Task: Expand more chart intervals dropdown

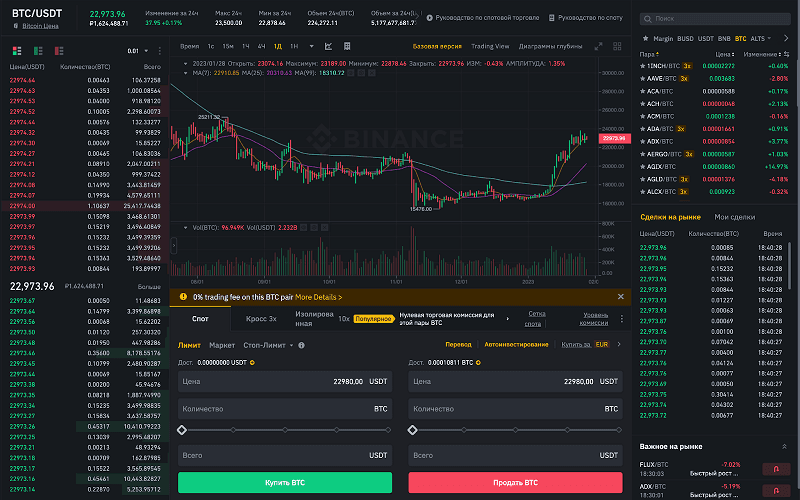Action: [x=311, y=46]
